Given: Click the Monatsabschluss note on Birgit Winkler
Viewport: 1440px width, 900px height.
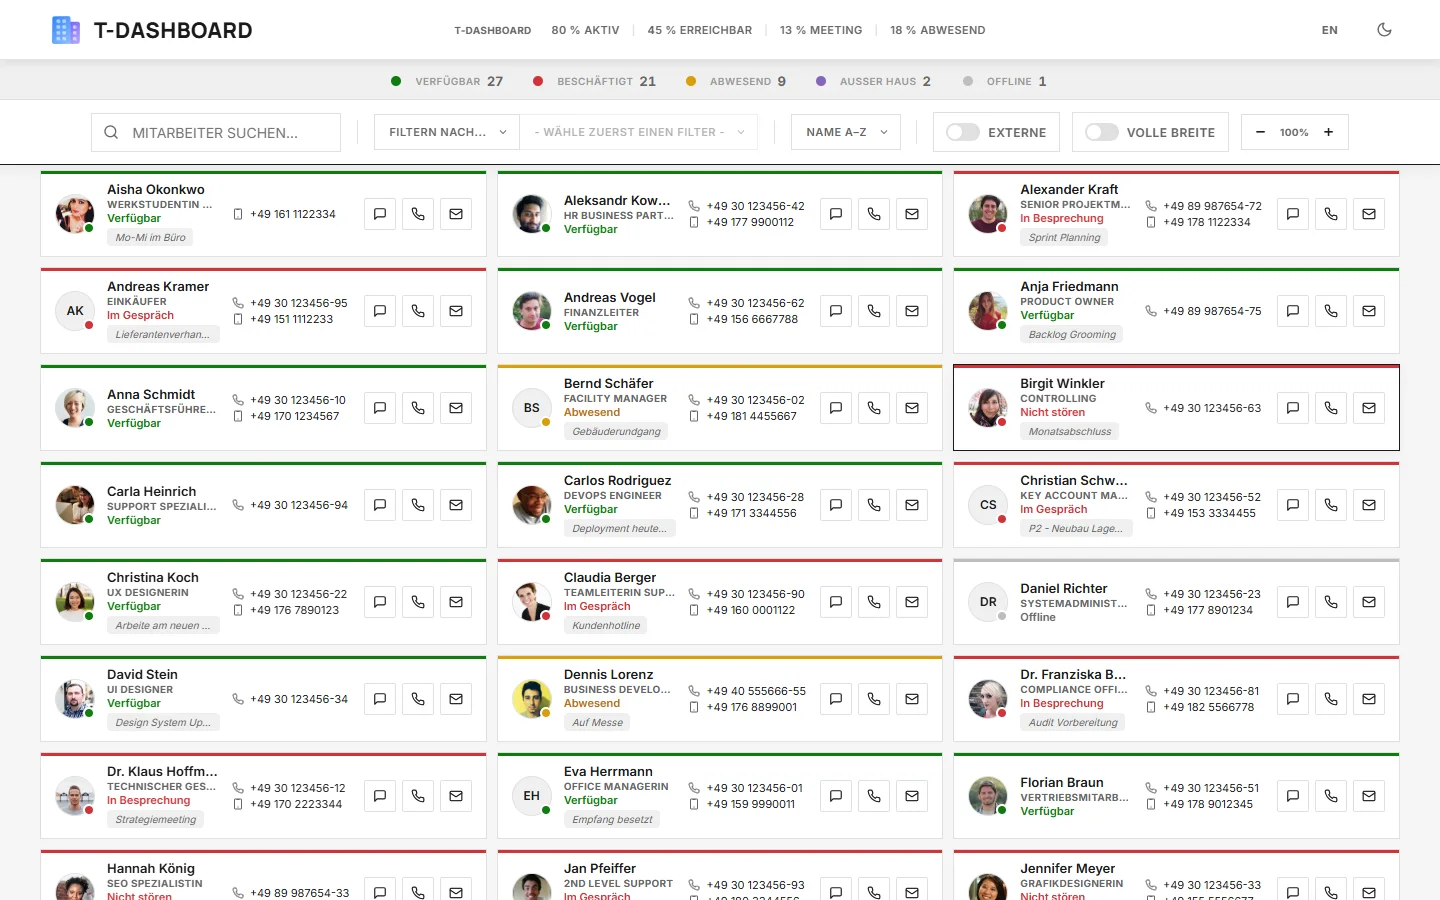Looking at the screenshot, I should click(1069, 432).
